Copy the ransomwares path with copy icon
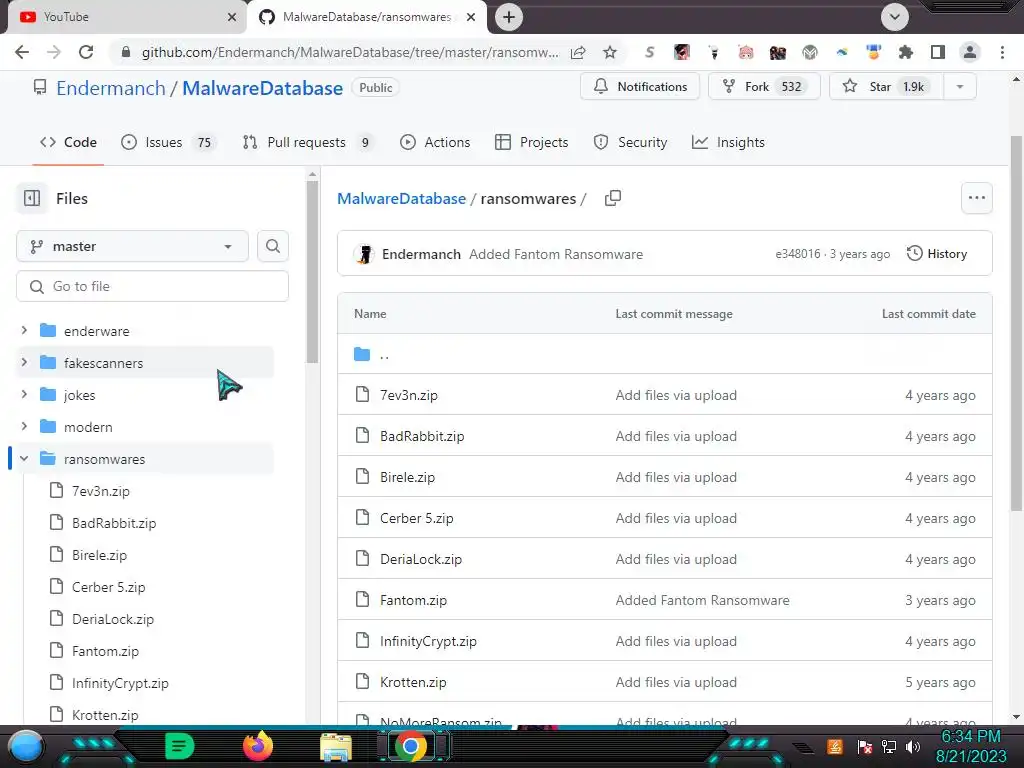This screenshot has width=1024, height=768. click(x=613, y=198)
